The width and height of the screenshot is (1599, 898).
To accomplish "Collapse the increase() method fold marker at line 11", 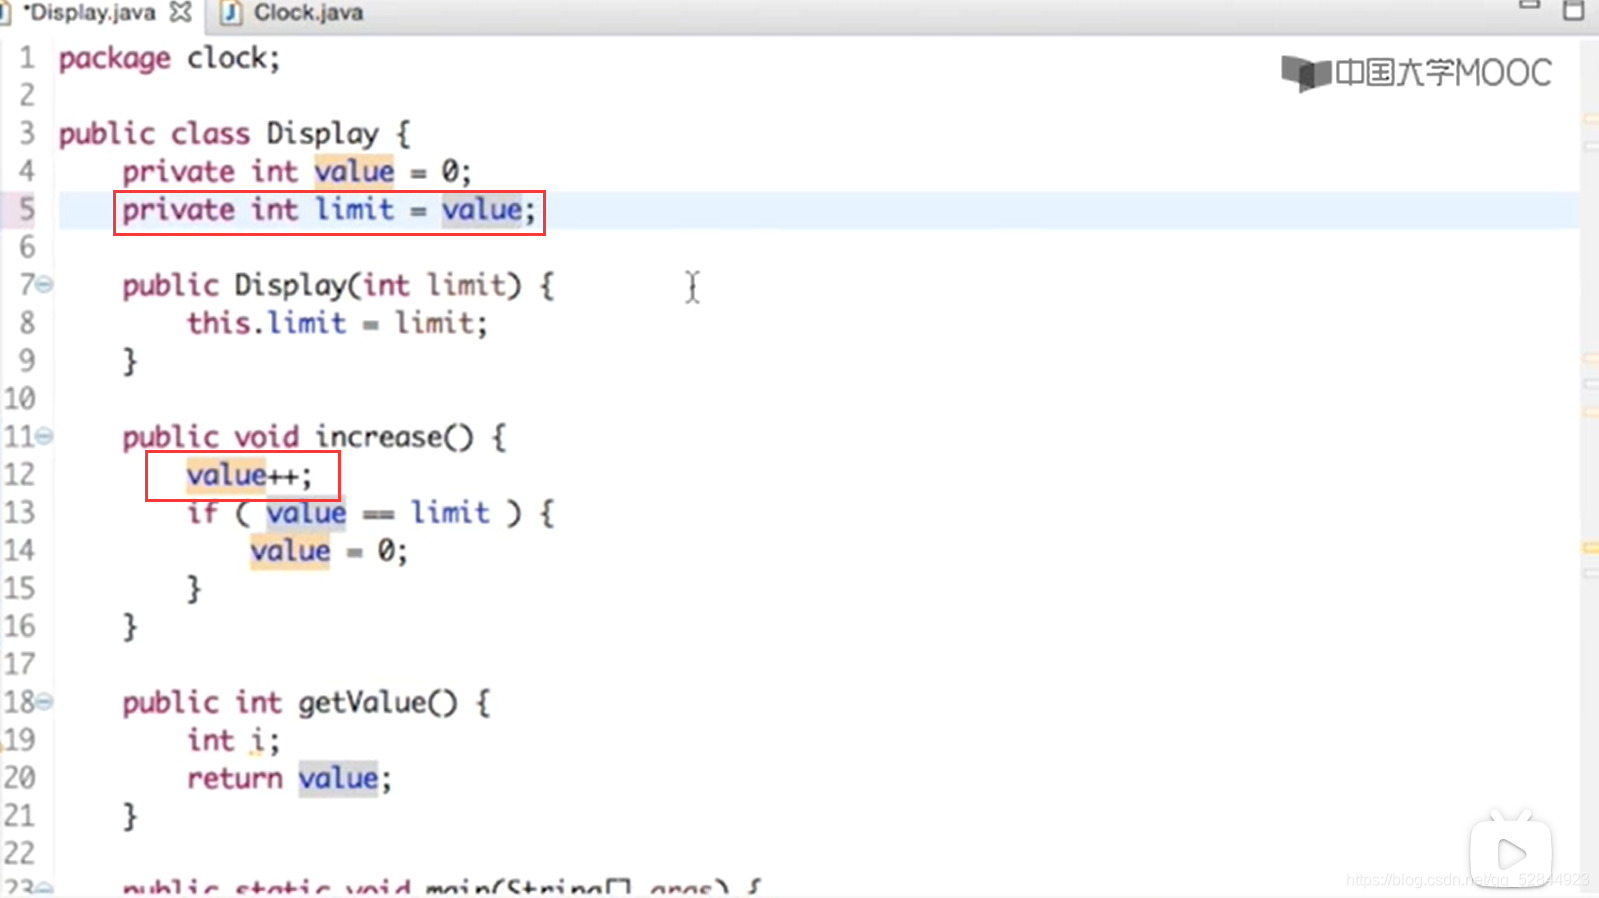I will point(44,437).
